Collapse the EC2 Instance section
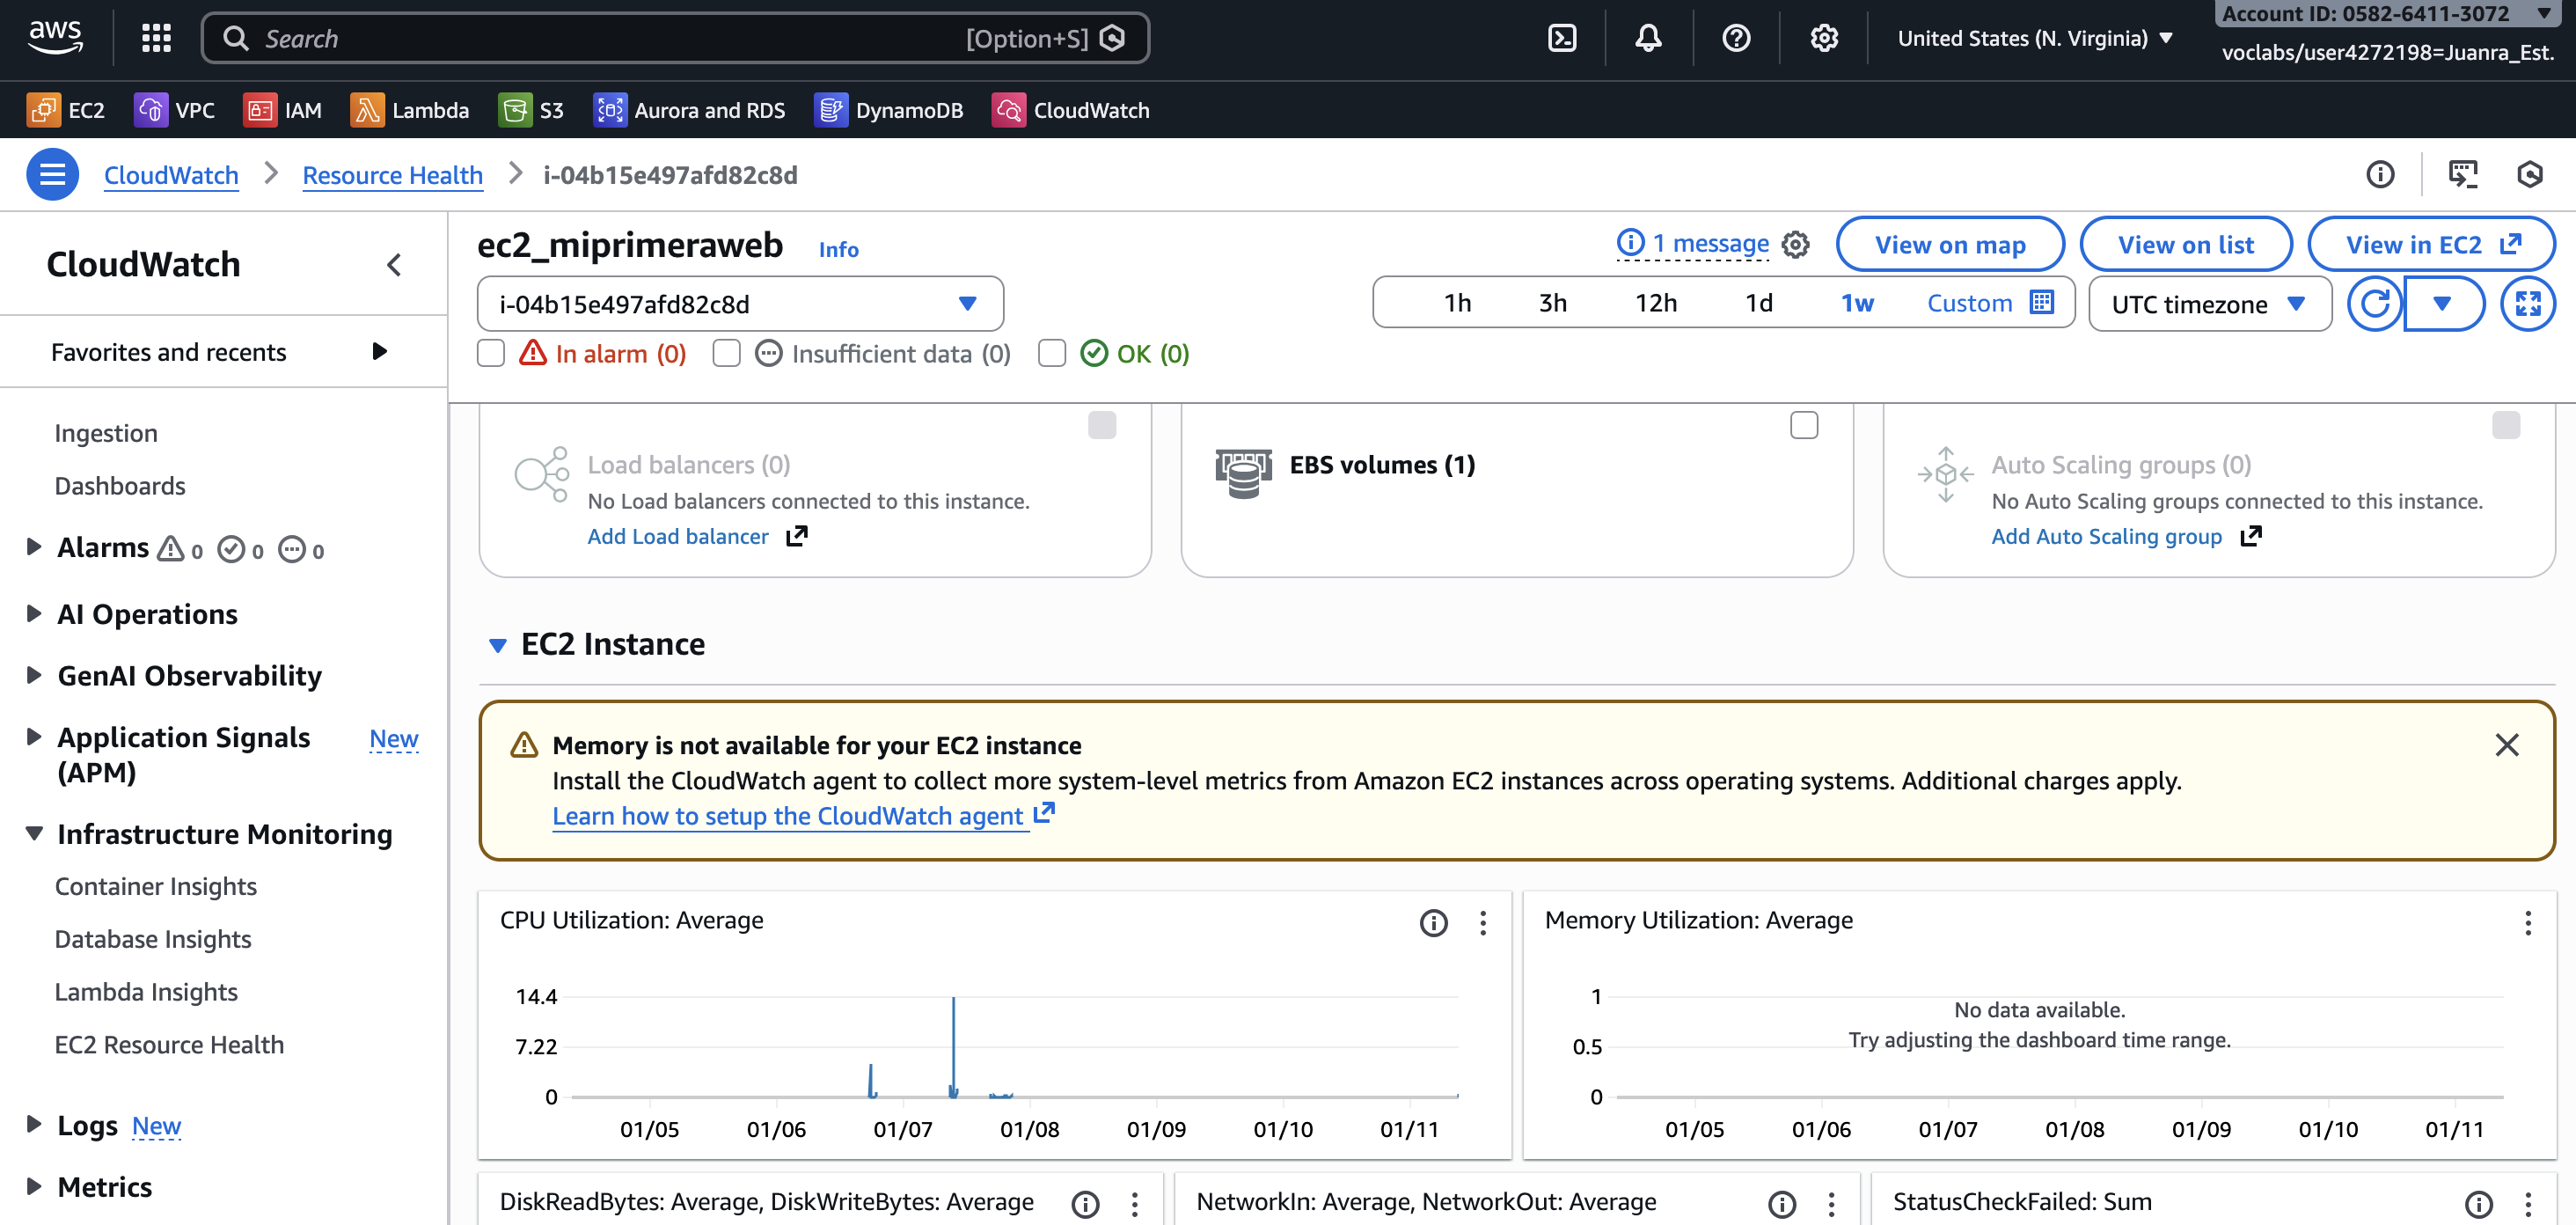This screenshot has height=1225, width=2576. click(497, 645)
